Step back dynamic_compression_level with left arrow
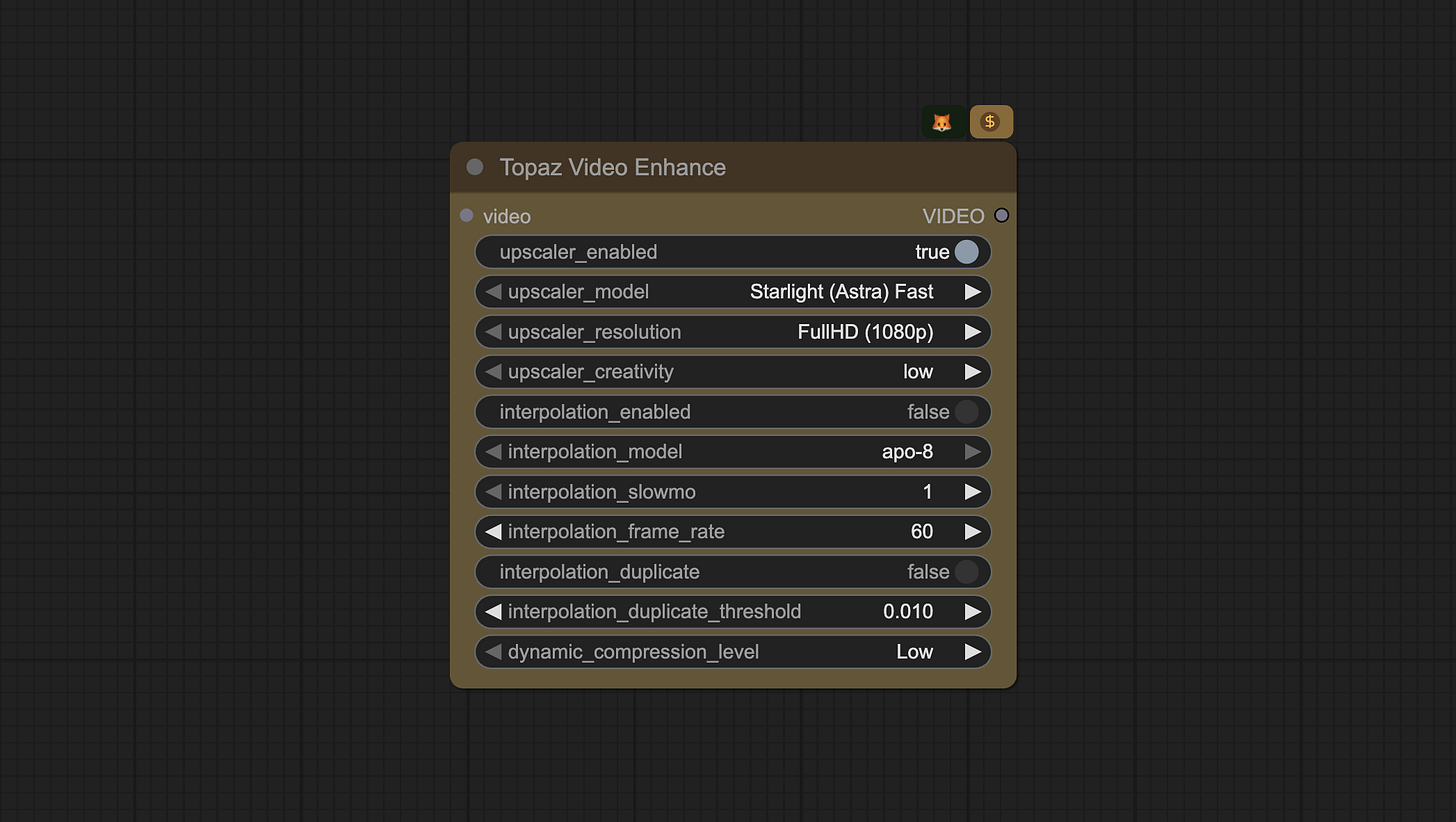 [x=493, y=652]
